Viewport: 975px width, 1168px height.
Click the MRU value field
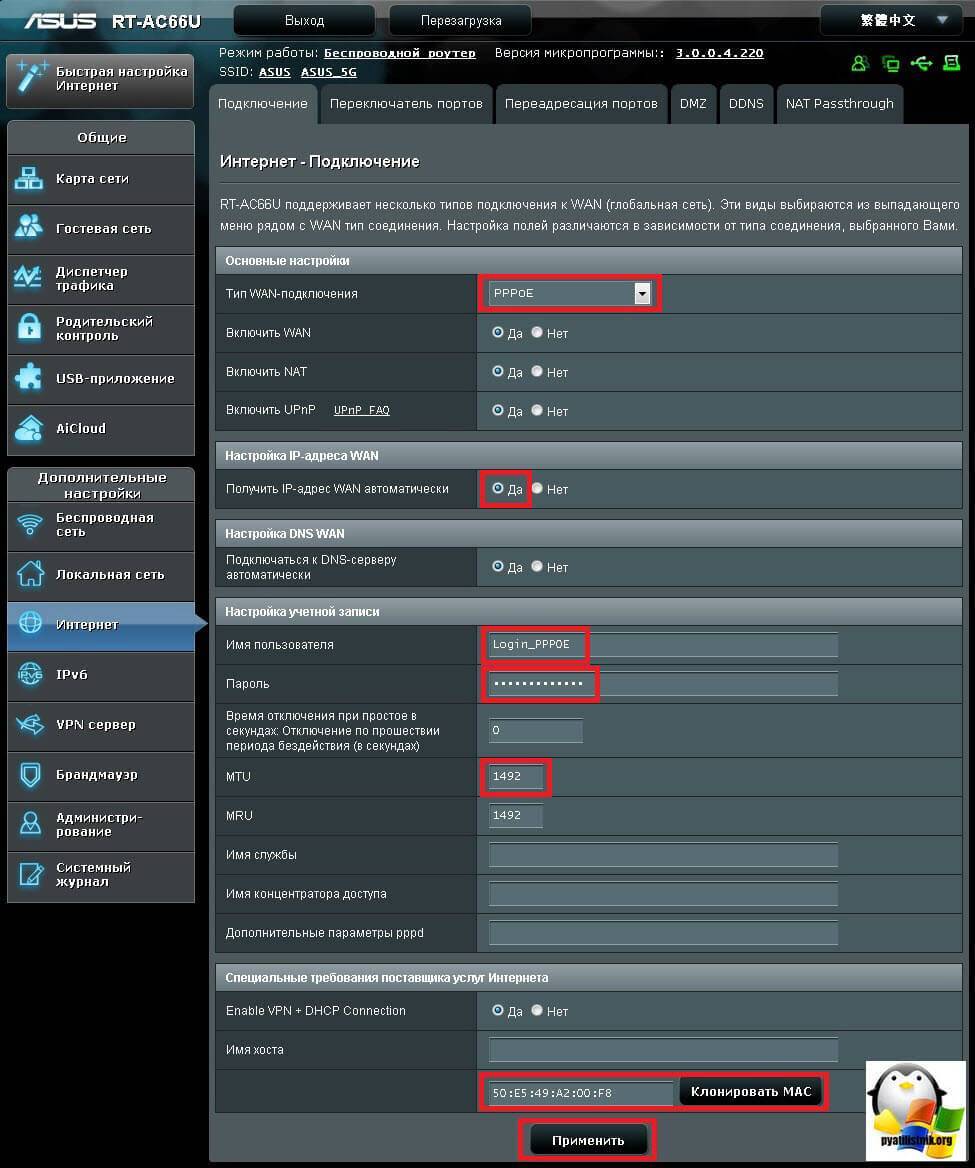(x=515, y=815)
